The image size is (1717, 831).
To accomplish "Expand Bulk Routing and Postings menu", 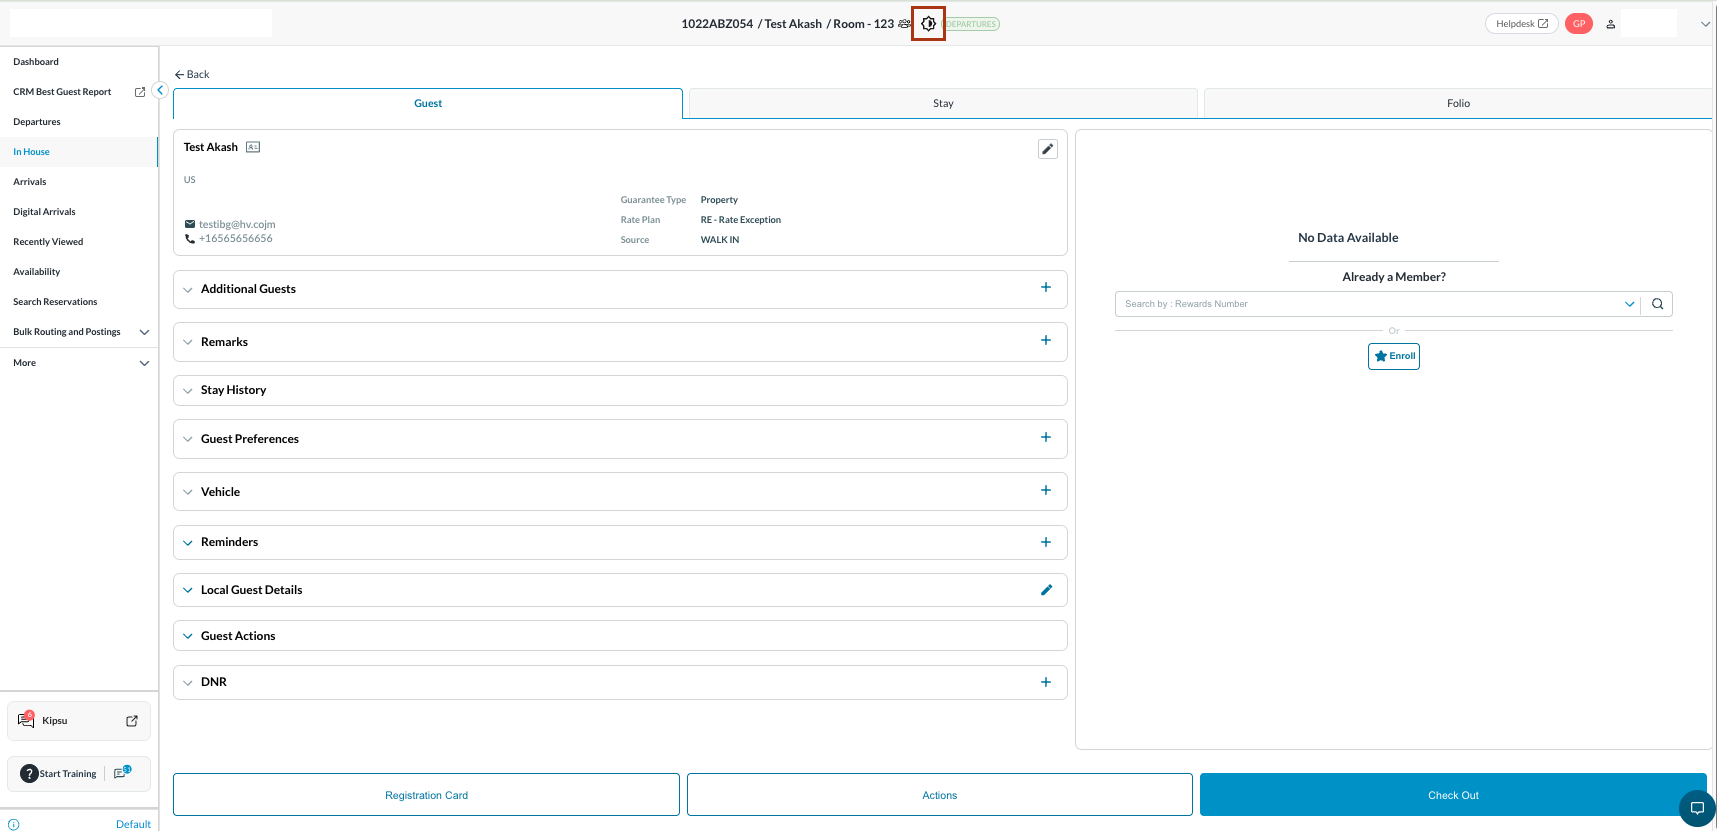I will pyautogui.click(x=144, y=332).
